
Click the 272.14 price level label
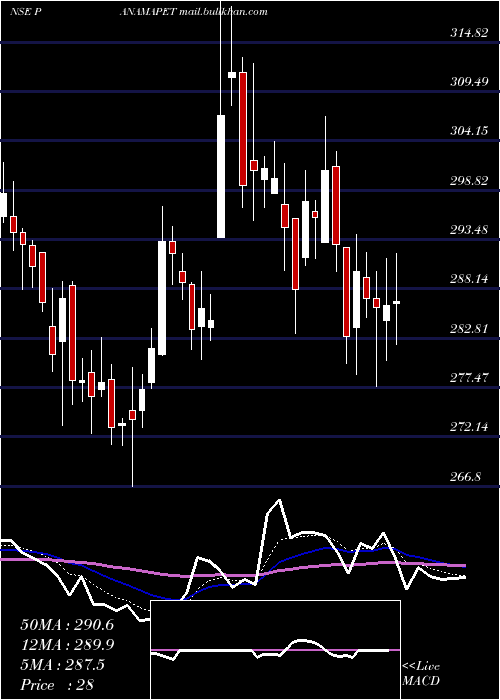pos(468,427)
